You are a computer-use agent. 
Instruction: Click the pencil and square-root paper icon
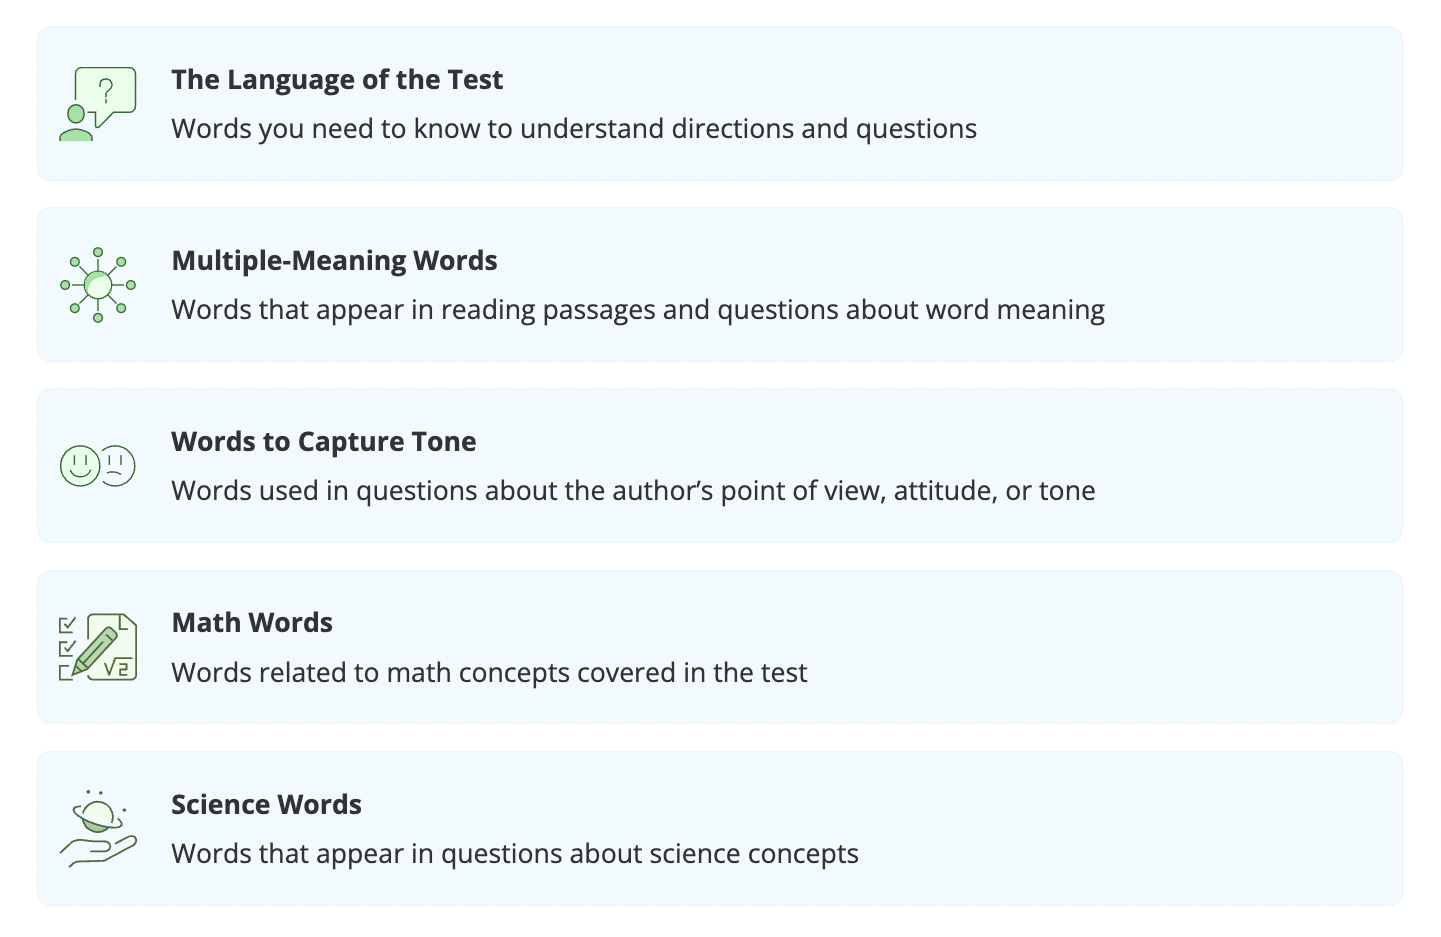(x=98, y=647)
